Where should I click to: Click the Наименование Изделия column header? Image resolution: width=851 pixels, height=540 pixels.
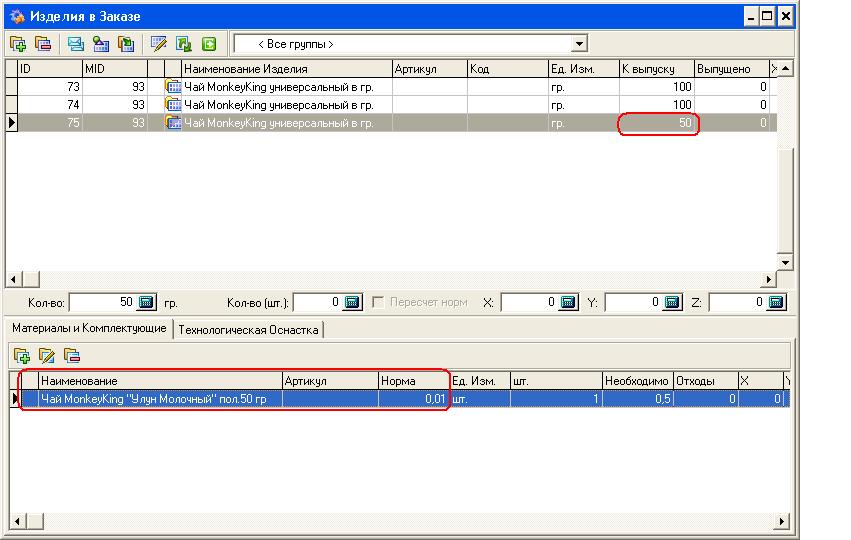[x=244, y=69]
